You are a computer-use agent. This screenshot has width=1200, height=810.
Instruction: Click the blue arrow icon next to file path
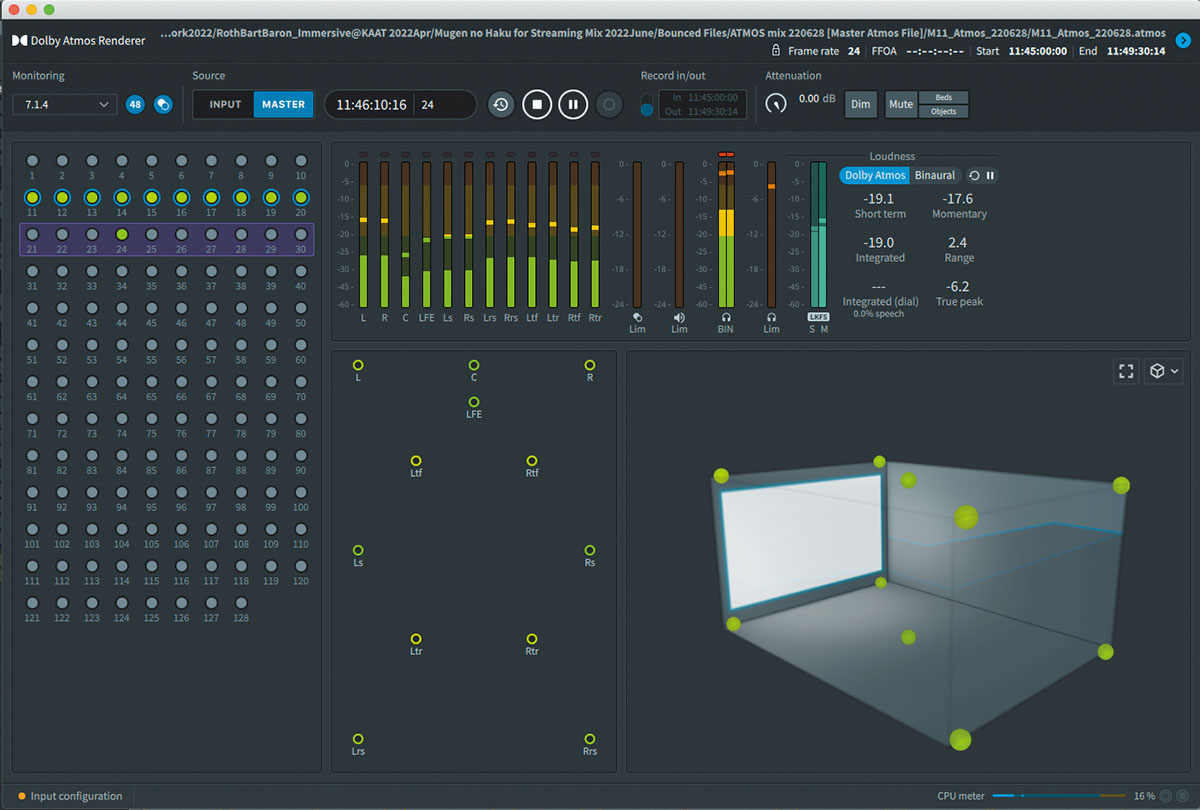click(x=1183, y=41)
